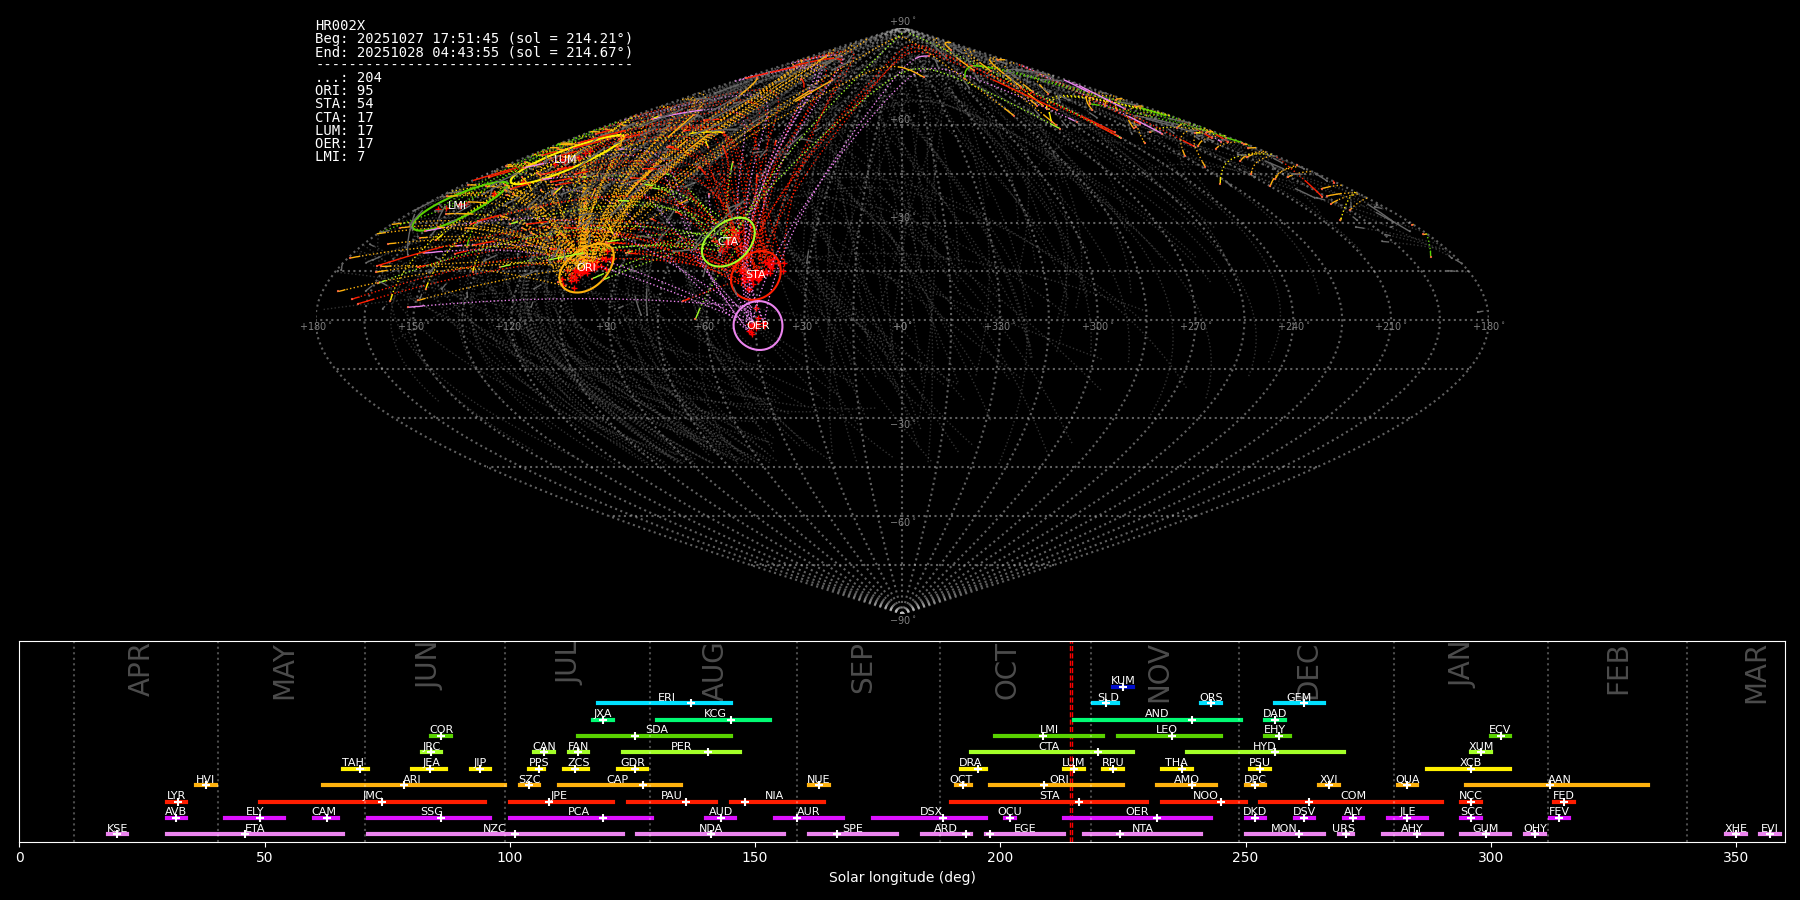Click the STA red bar in timeline

tap(1049, 801)
